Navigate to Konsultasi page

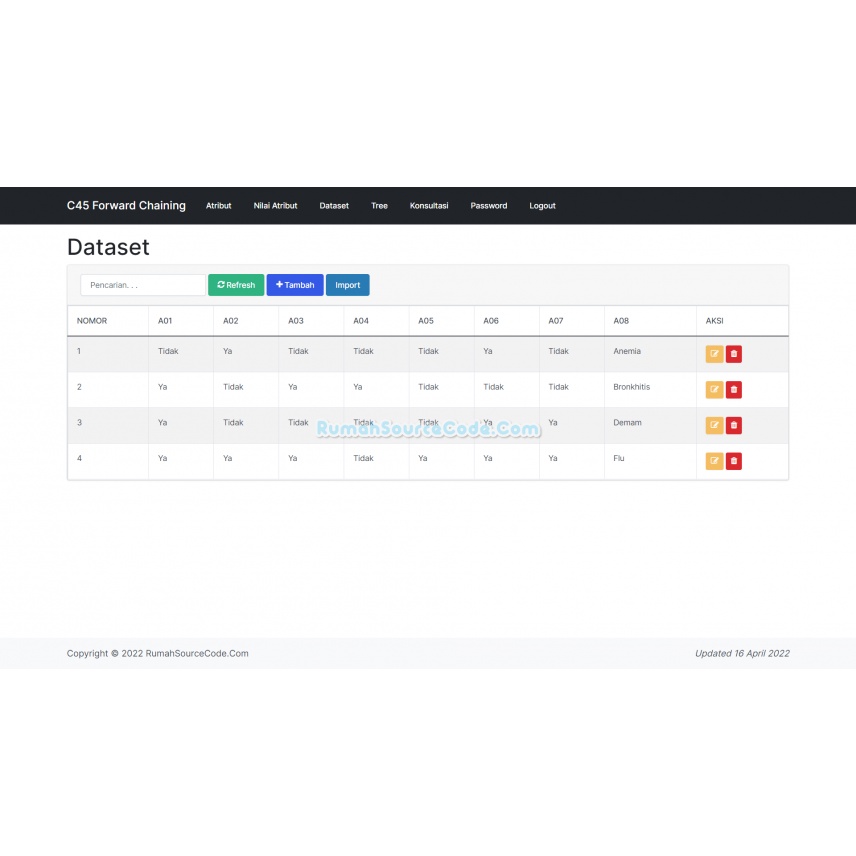(429, 206)
